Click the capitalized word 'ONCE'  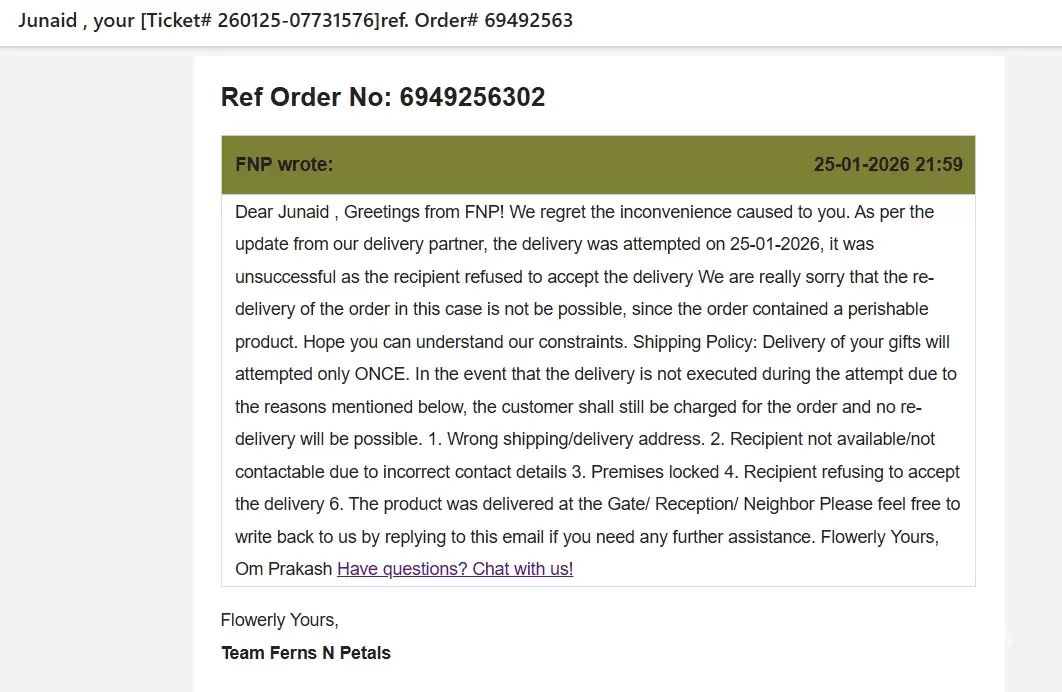pyautogui.click(x=380, y=374)
